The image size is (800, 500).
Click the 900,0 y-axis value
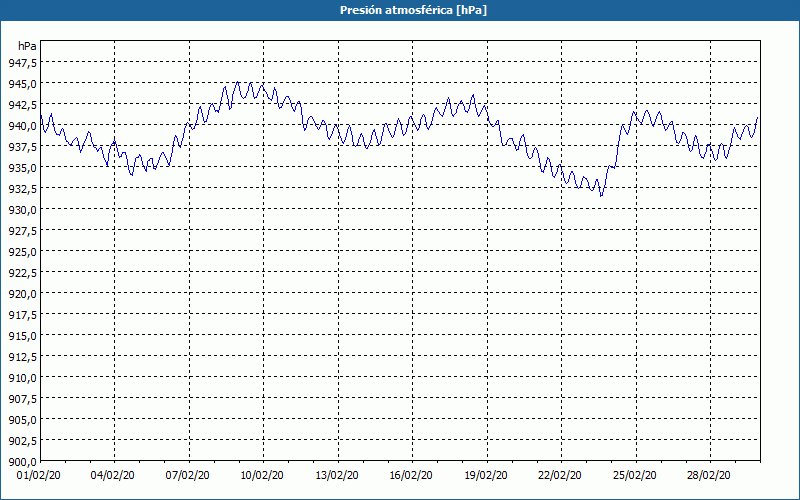22,462
